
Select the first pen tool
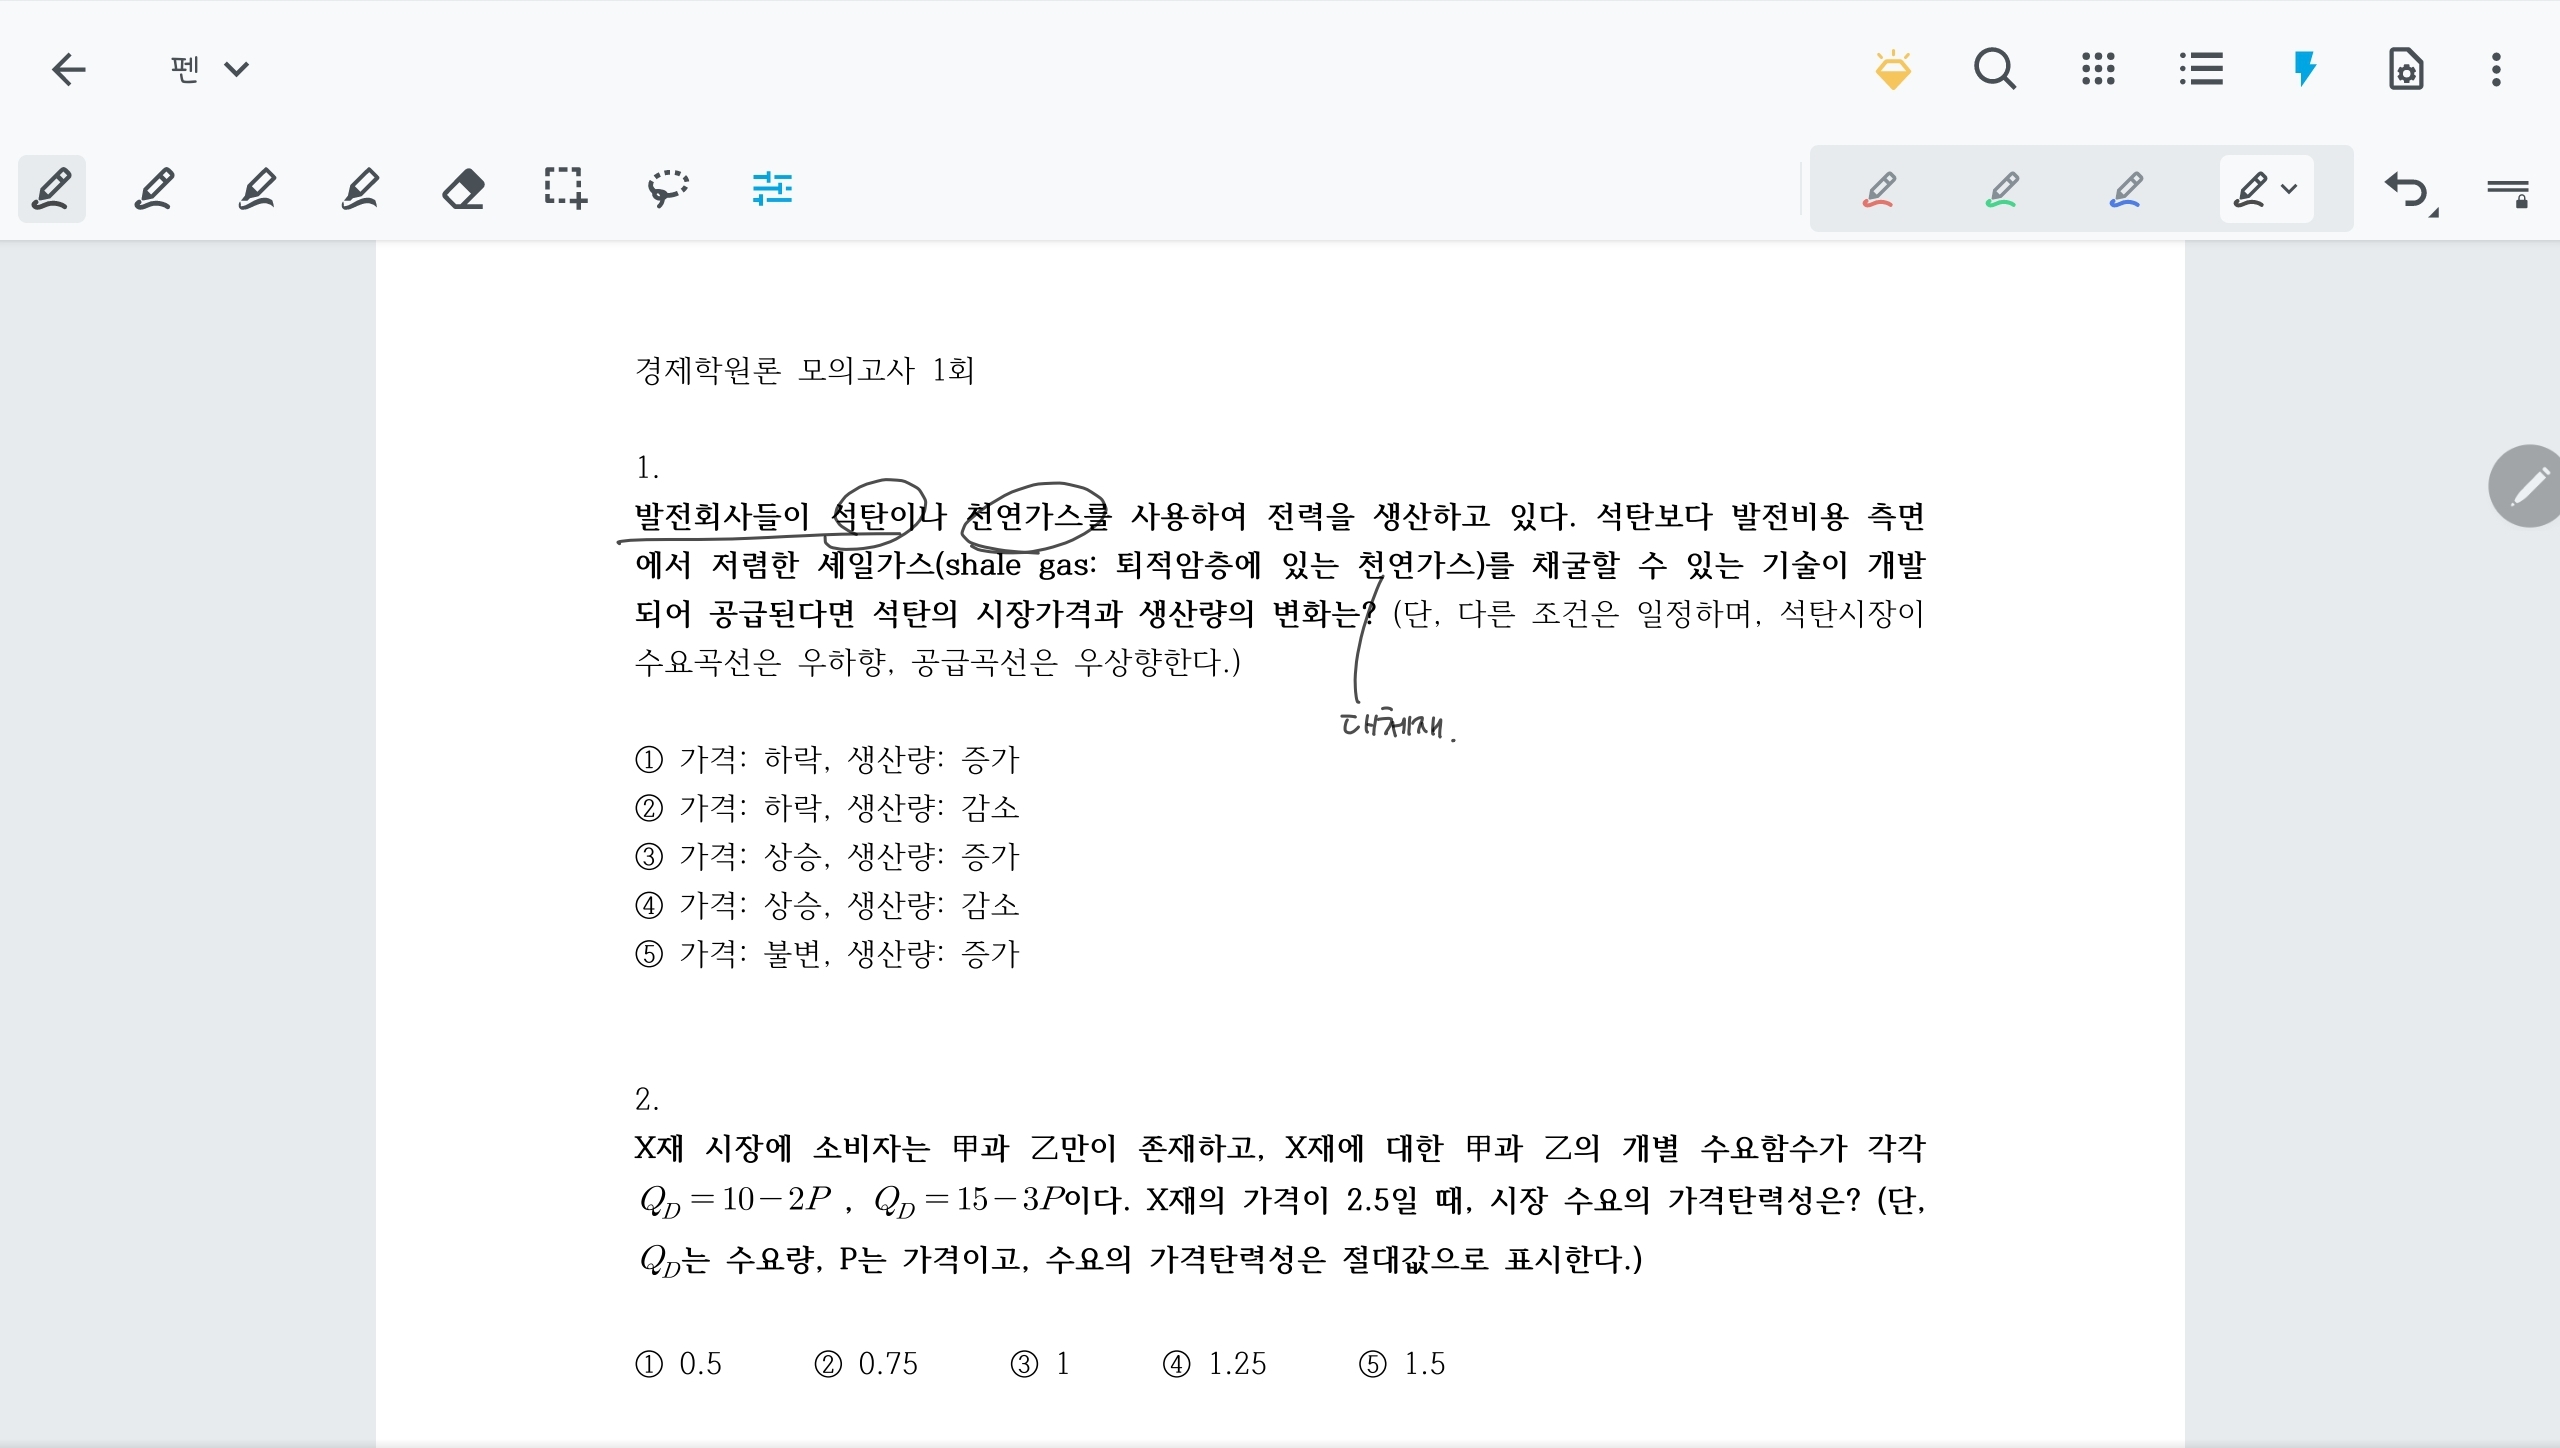coord(52,188)
